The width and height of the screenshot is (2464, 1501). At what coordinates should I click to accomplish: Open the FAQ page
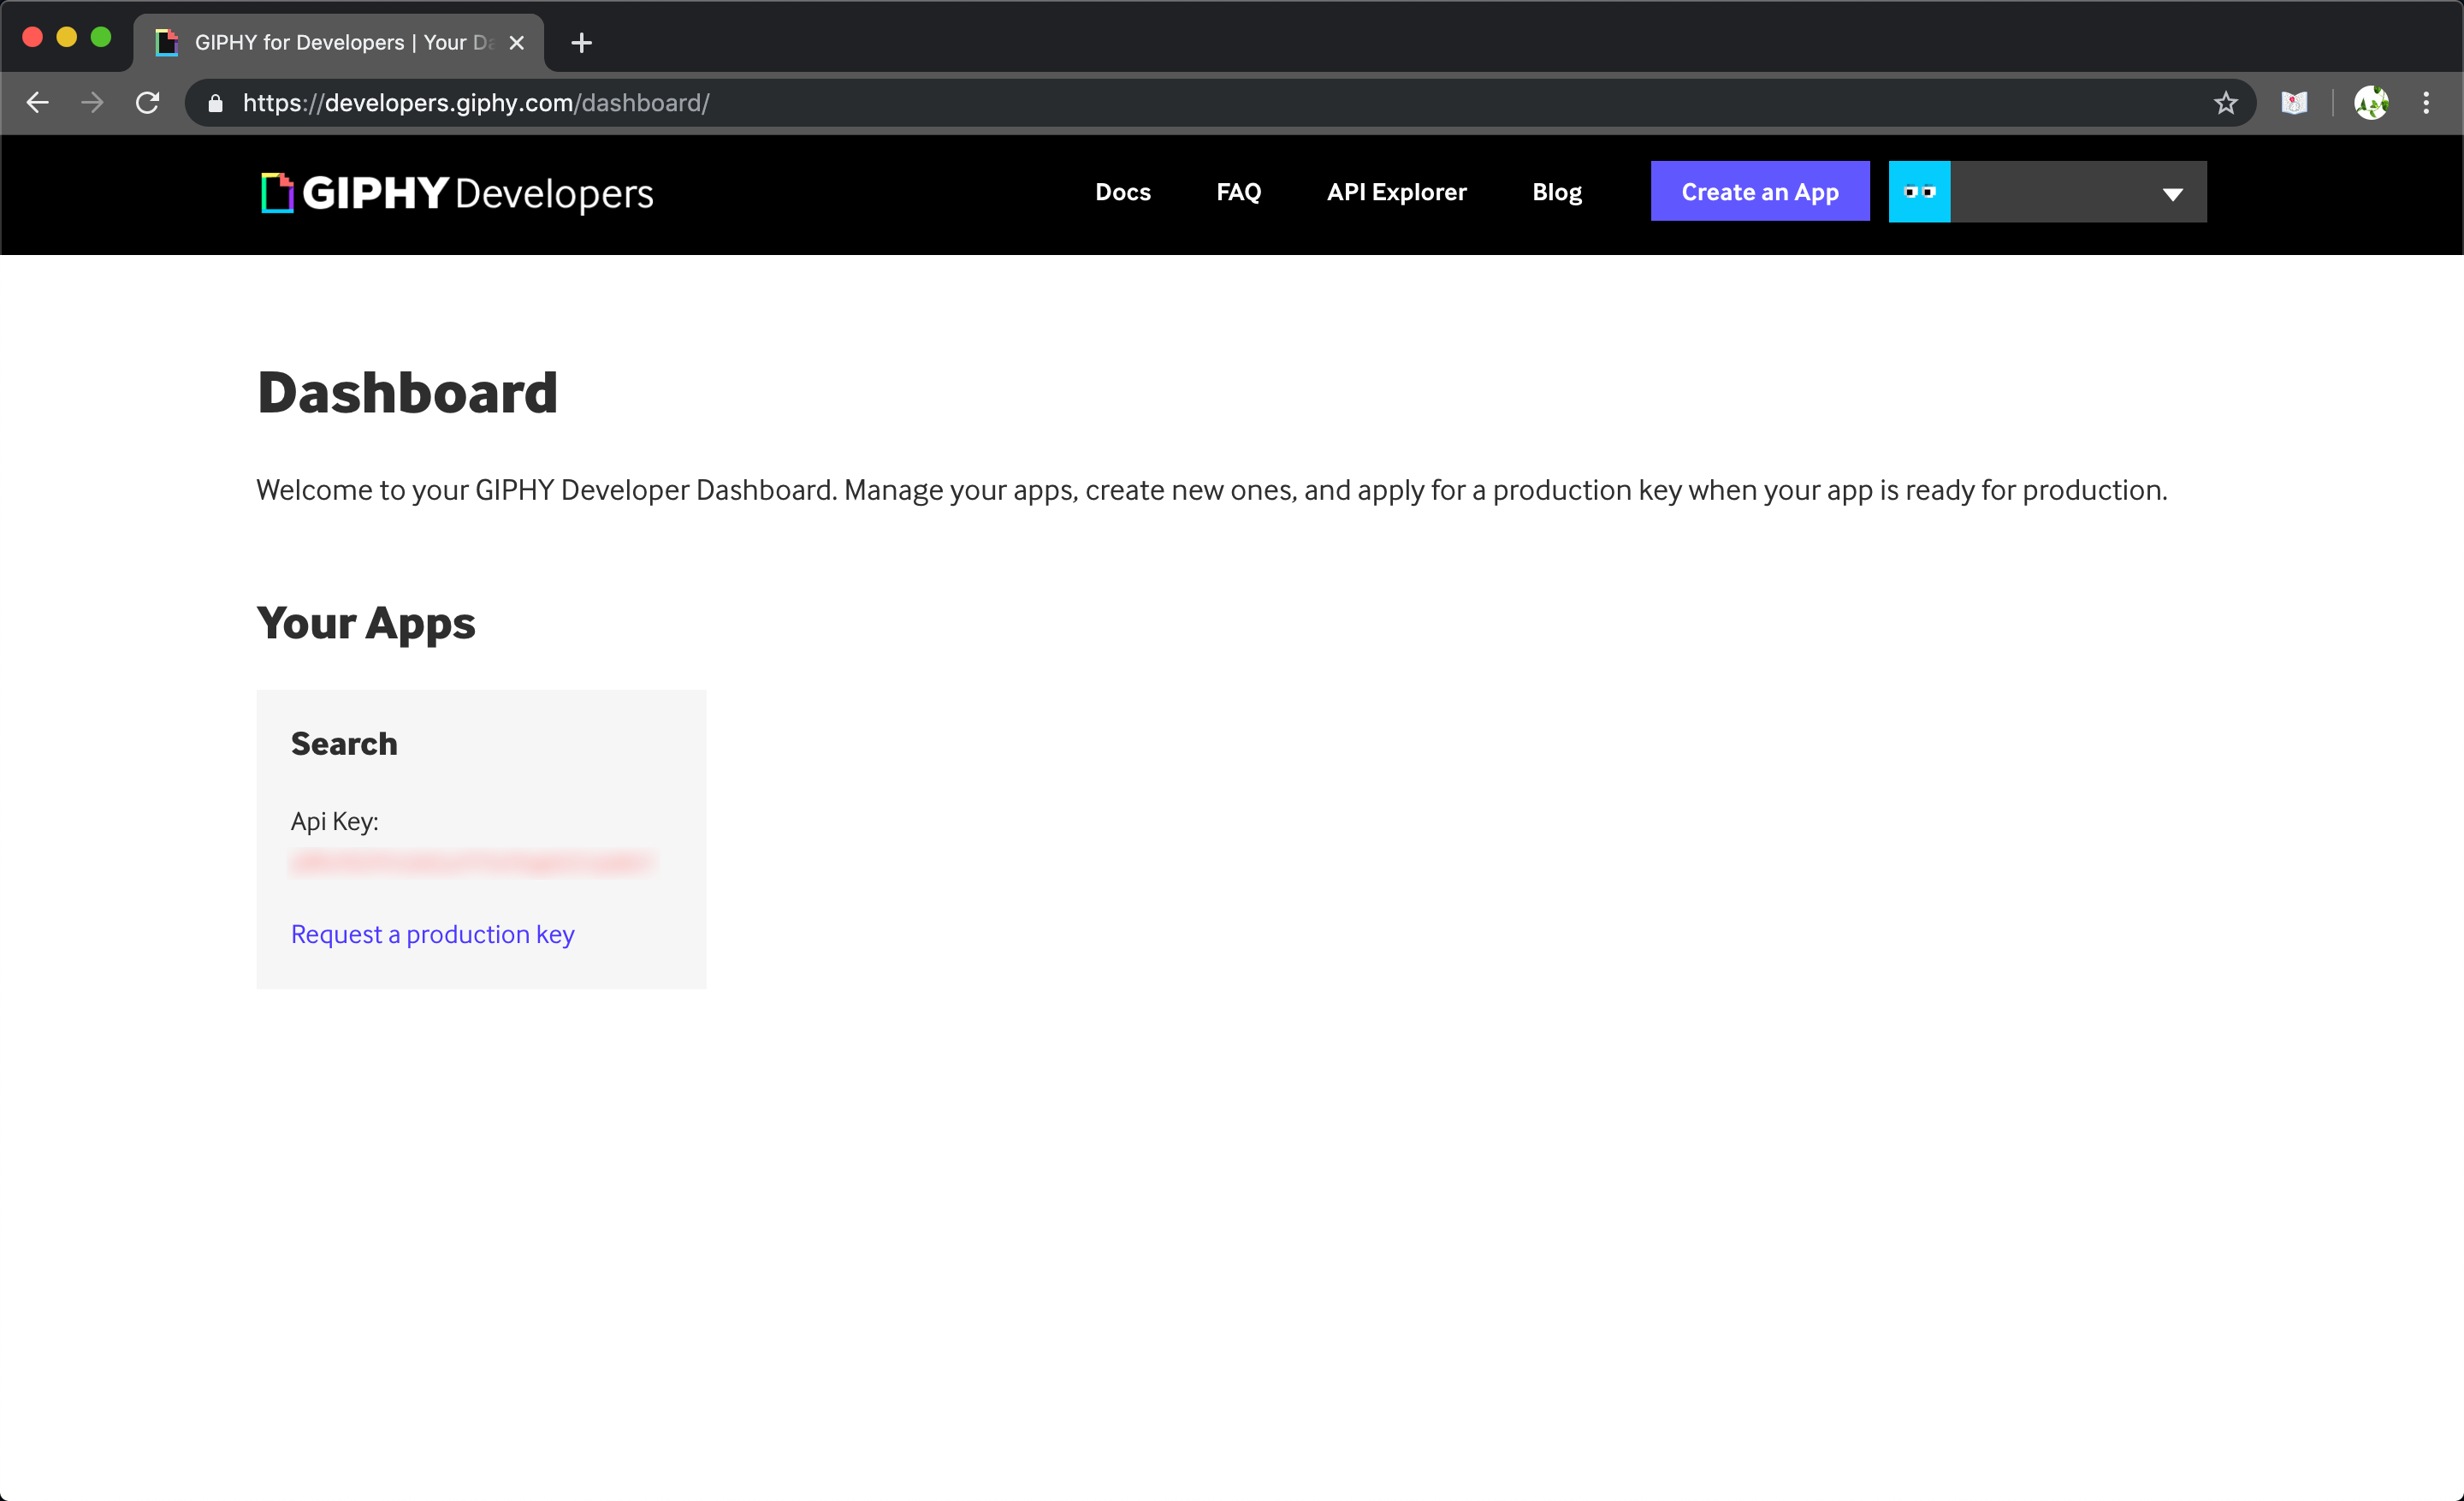click(x=1238, y=192)
